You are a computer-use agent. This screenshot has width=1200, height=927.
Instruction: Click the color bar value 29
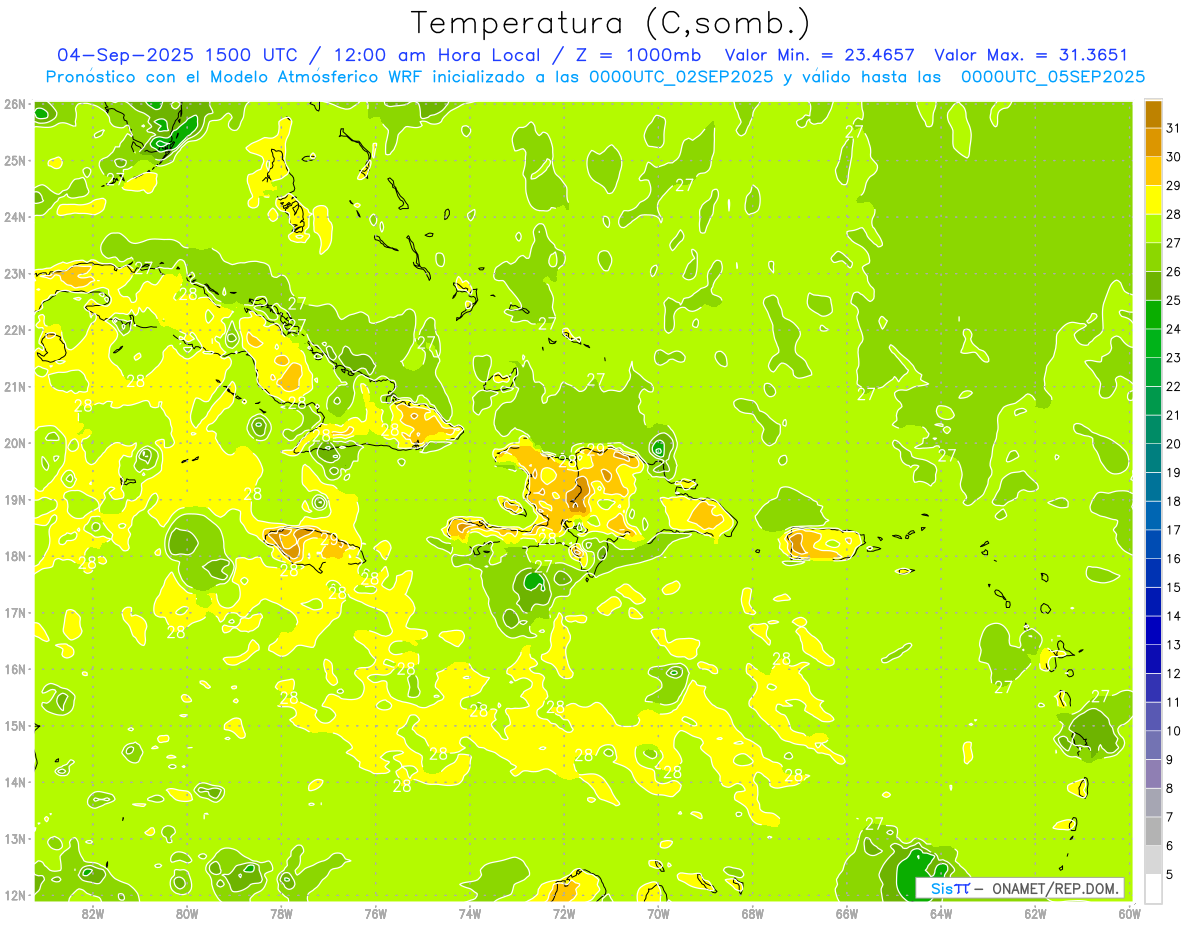click(1173, 186)
